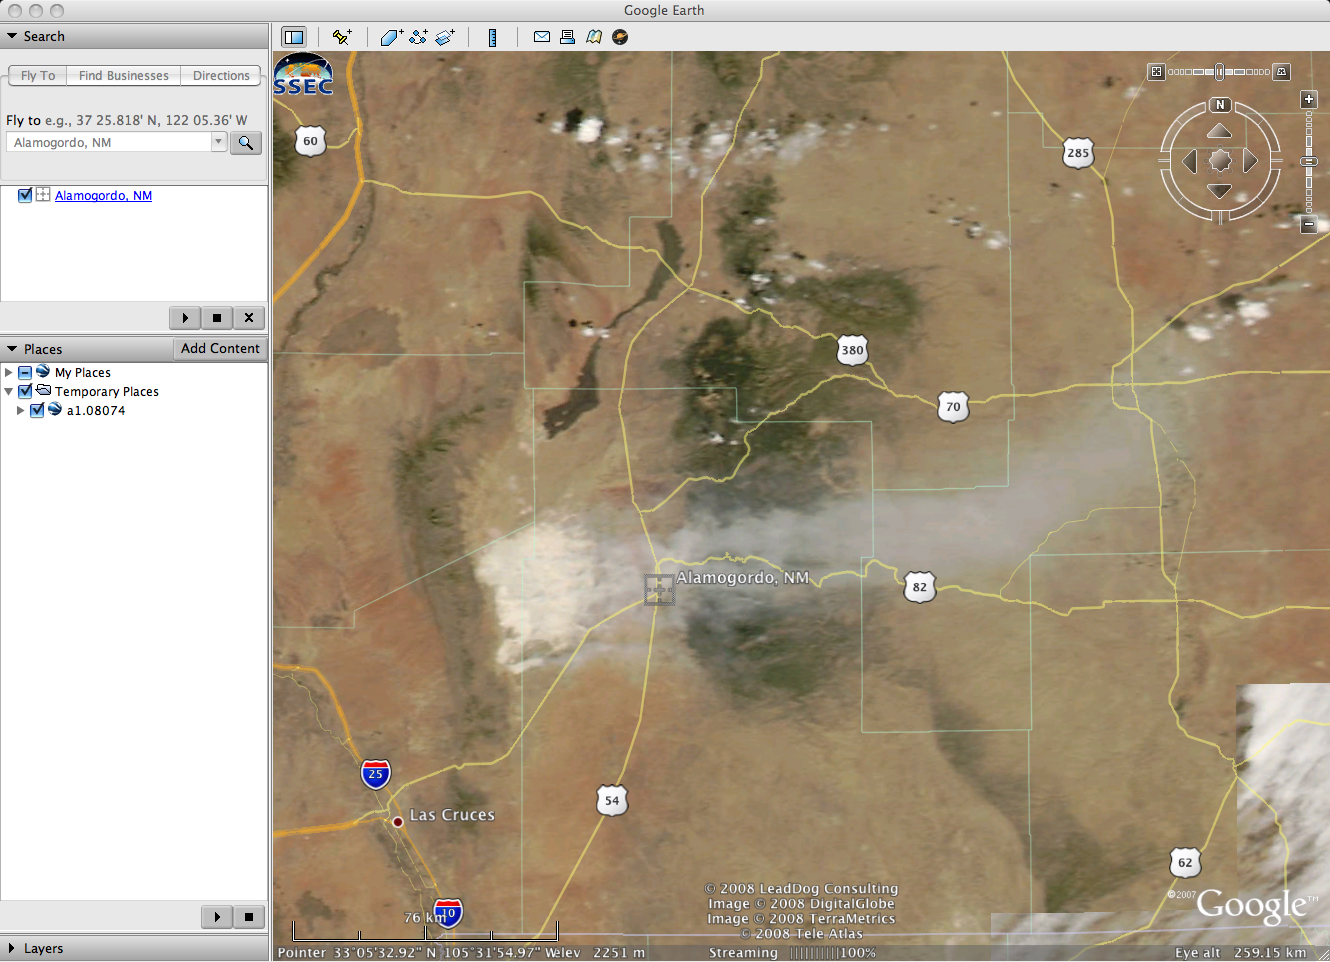Add a polygon from the toolbar
This screenshot has height=962, width=1330.
pyautogui.click(x=391, y=37)
